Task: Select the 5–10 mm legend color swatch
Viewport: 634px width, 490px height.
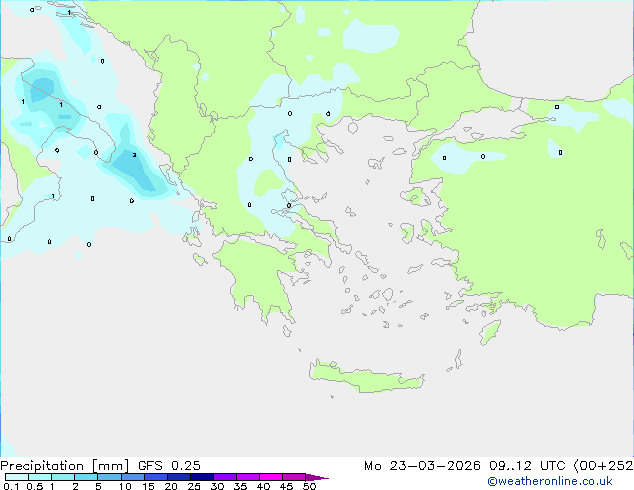Action: pos(109,477)
